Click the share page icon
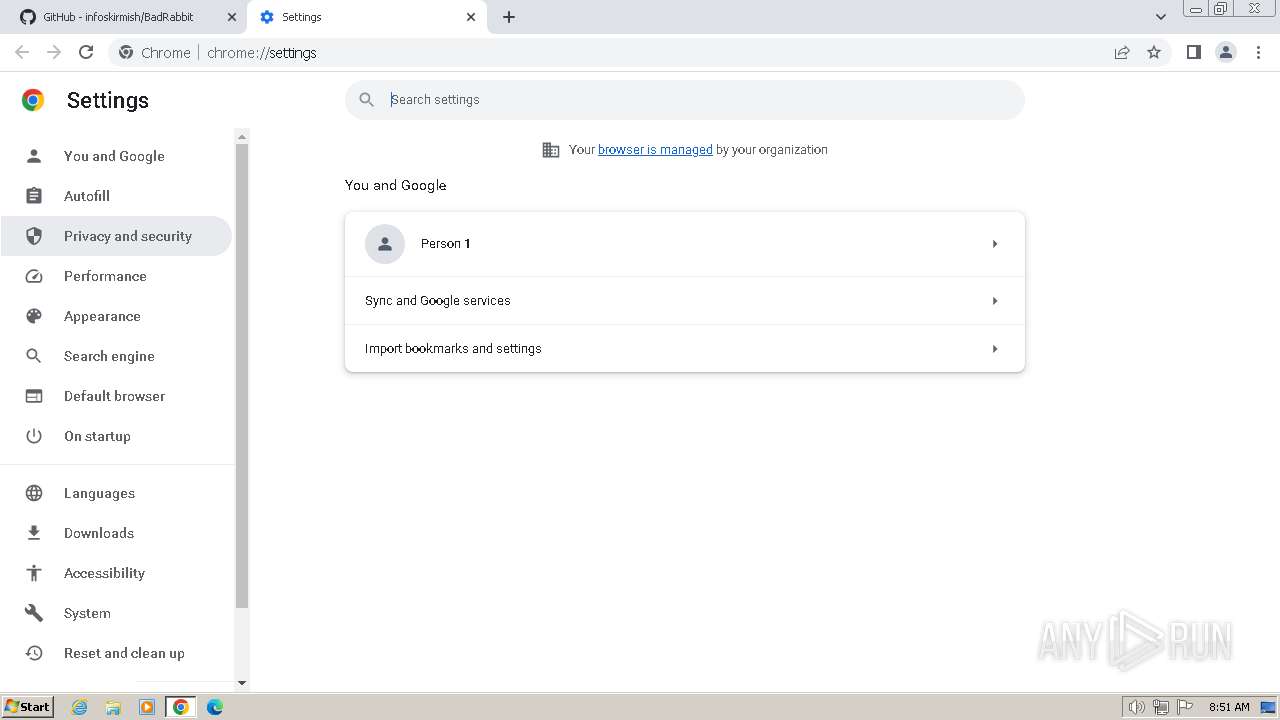This screenshot has height=720, width=1280. [1122, 52]
